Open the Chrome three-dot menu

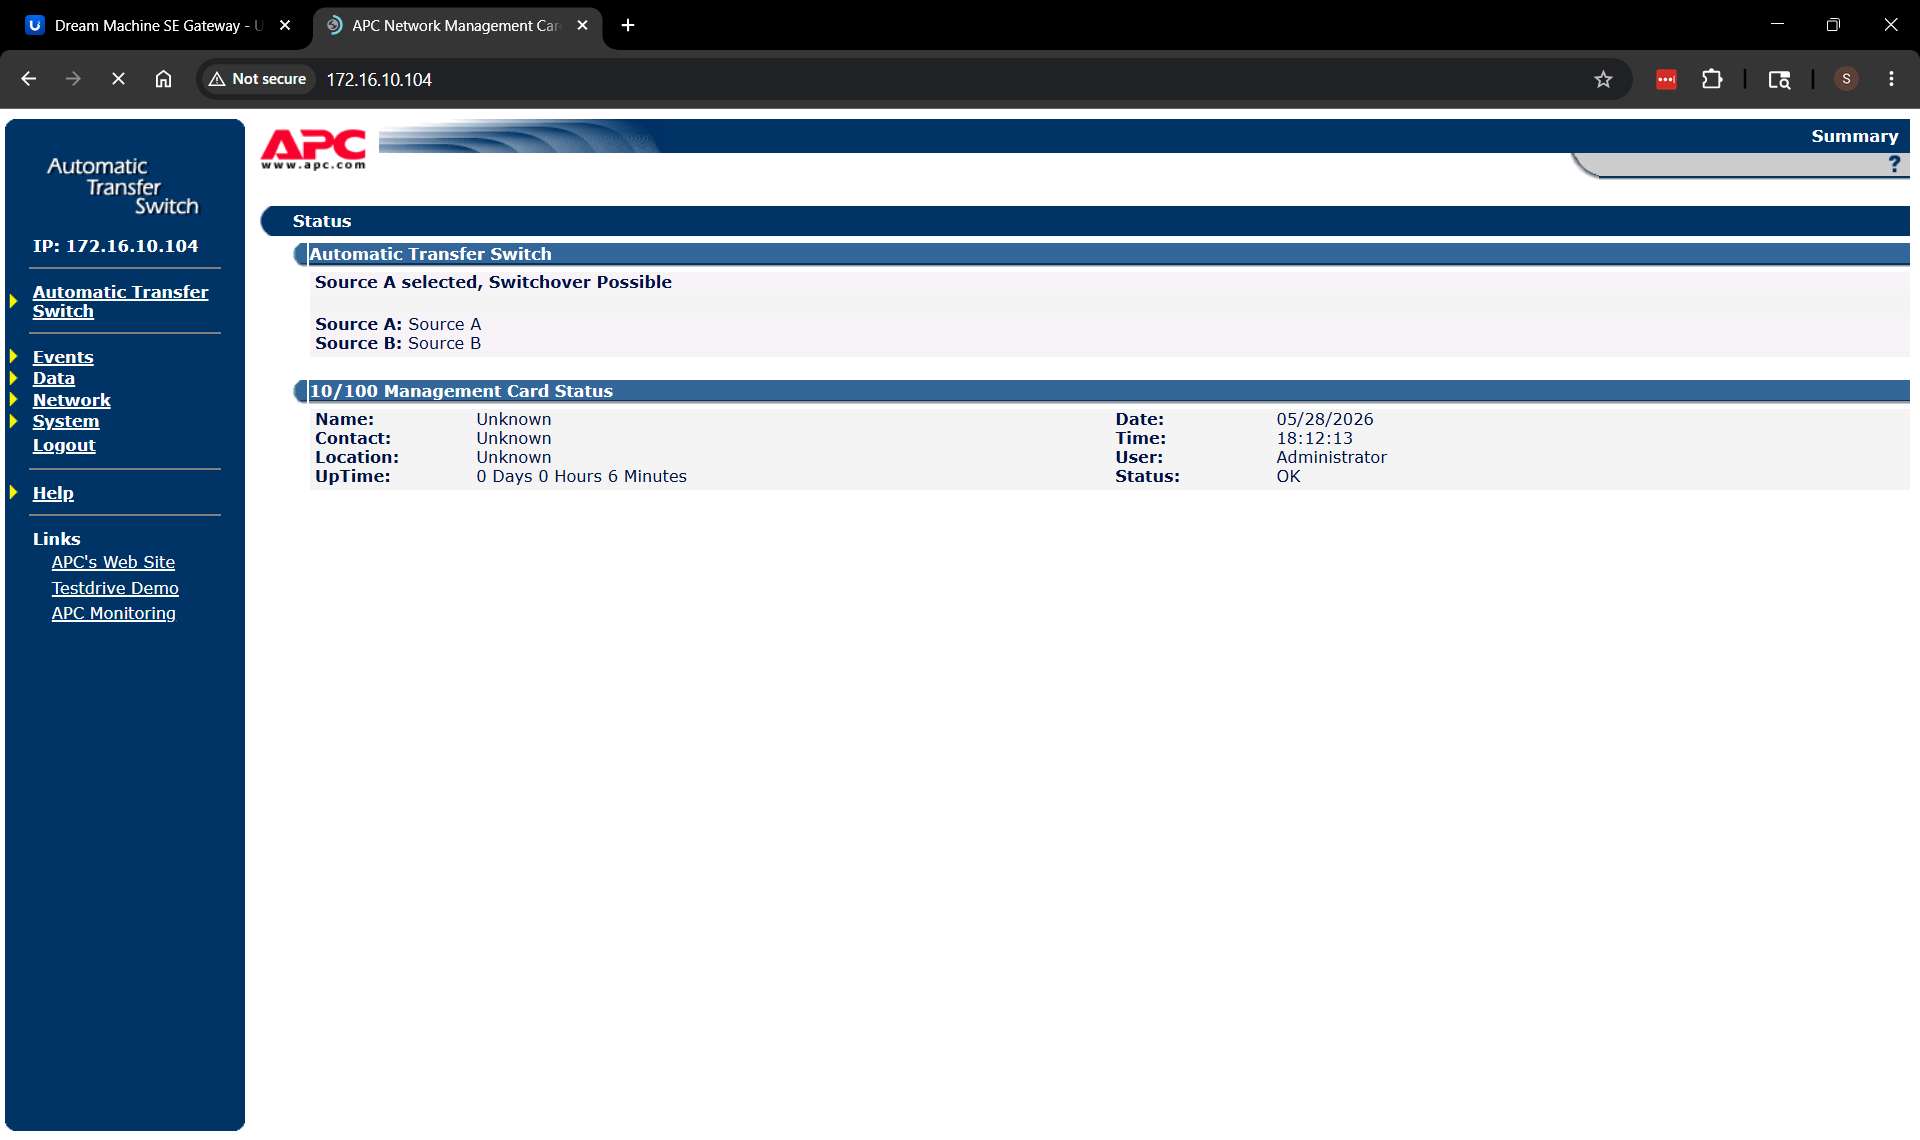click(1891, 79)
